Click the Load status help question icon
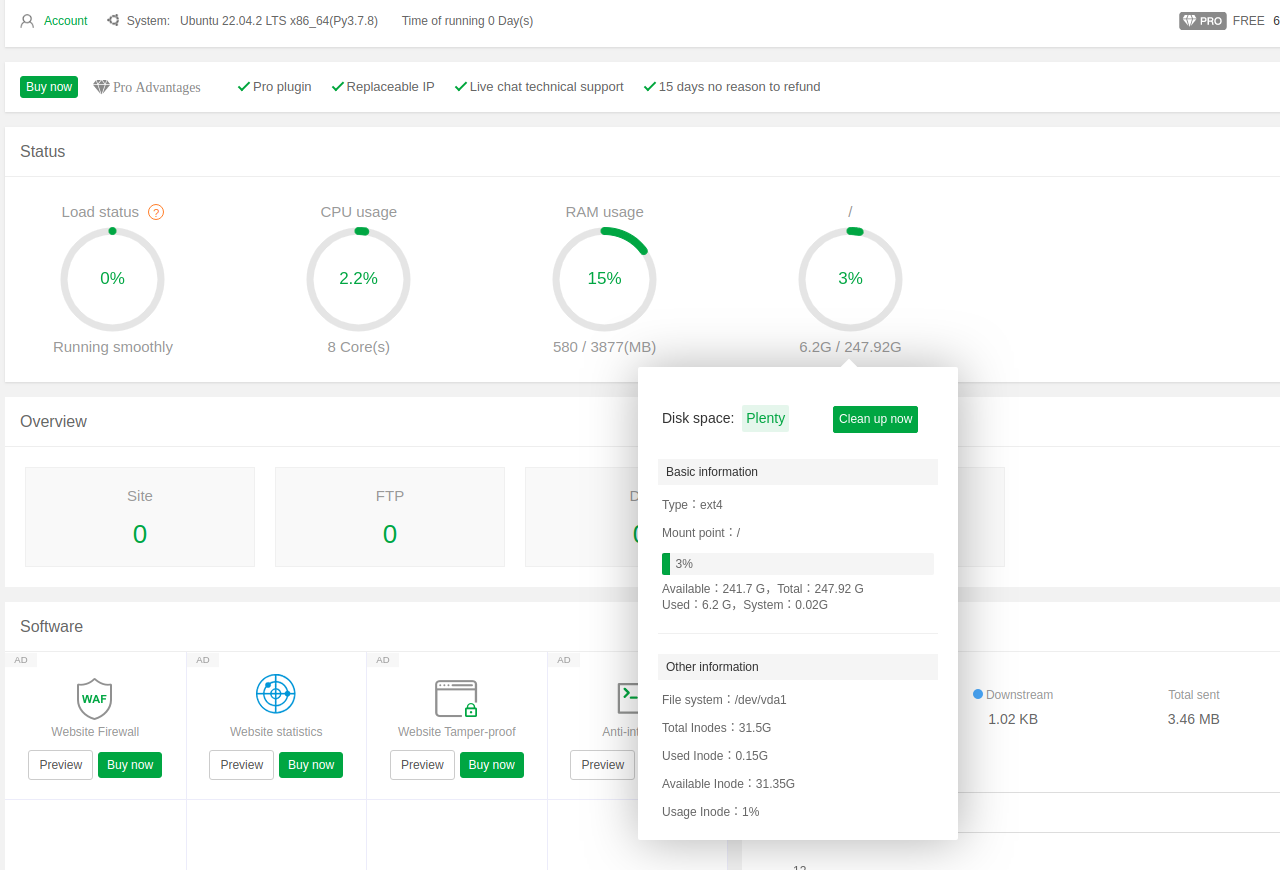1280x870 pixels. click(156, 212)
